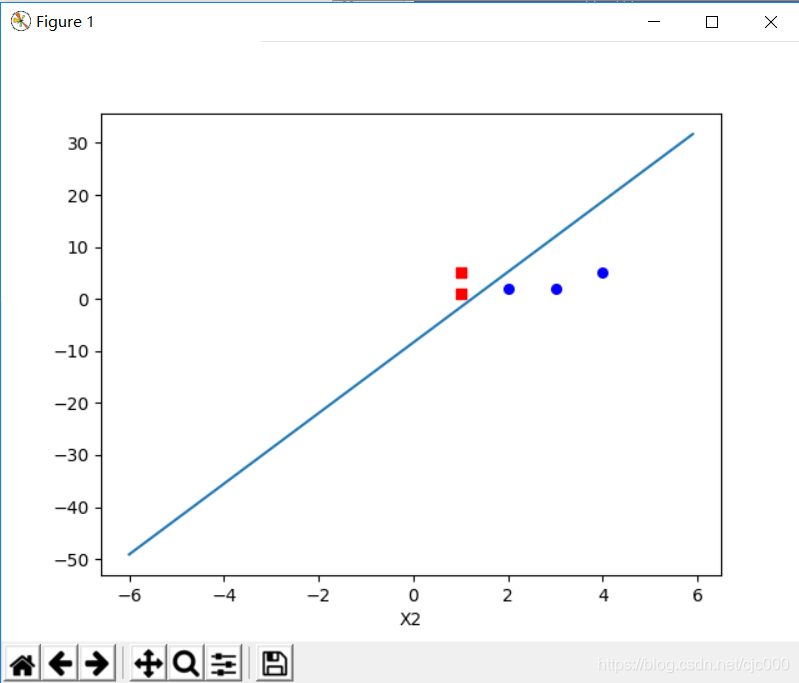Screen dimensions: 799x683
Task: Click the 20 y-axis tick label
Action: pyautogui.click(x=77, y=196)
